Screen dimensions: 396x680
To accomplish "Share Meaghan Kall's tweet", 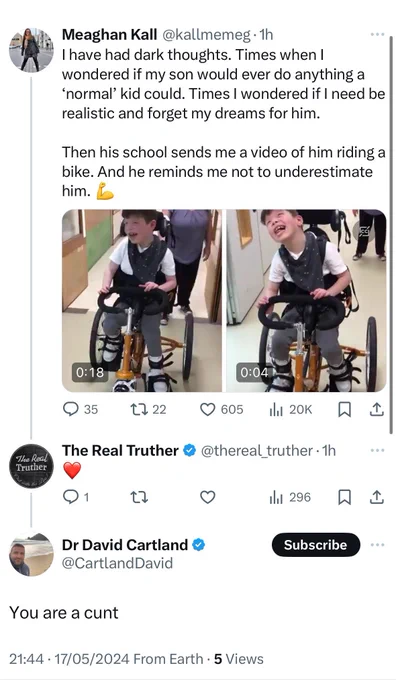I will [376, 409].
